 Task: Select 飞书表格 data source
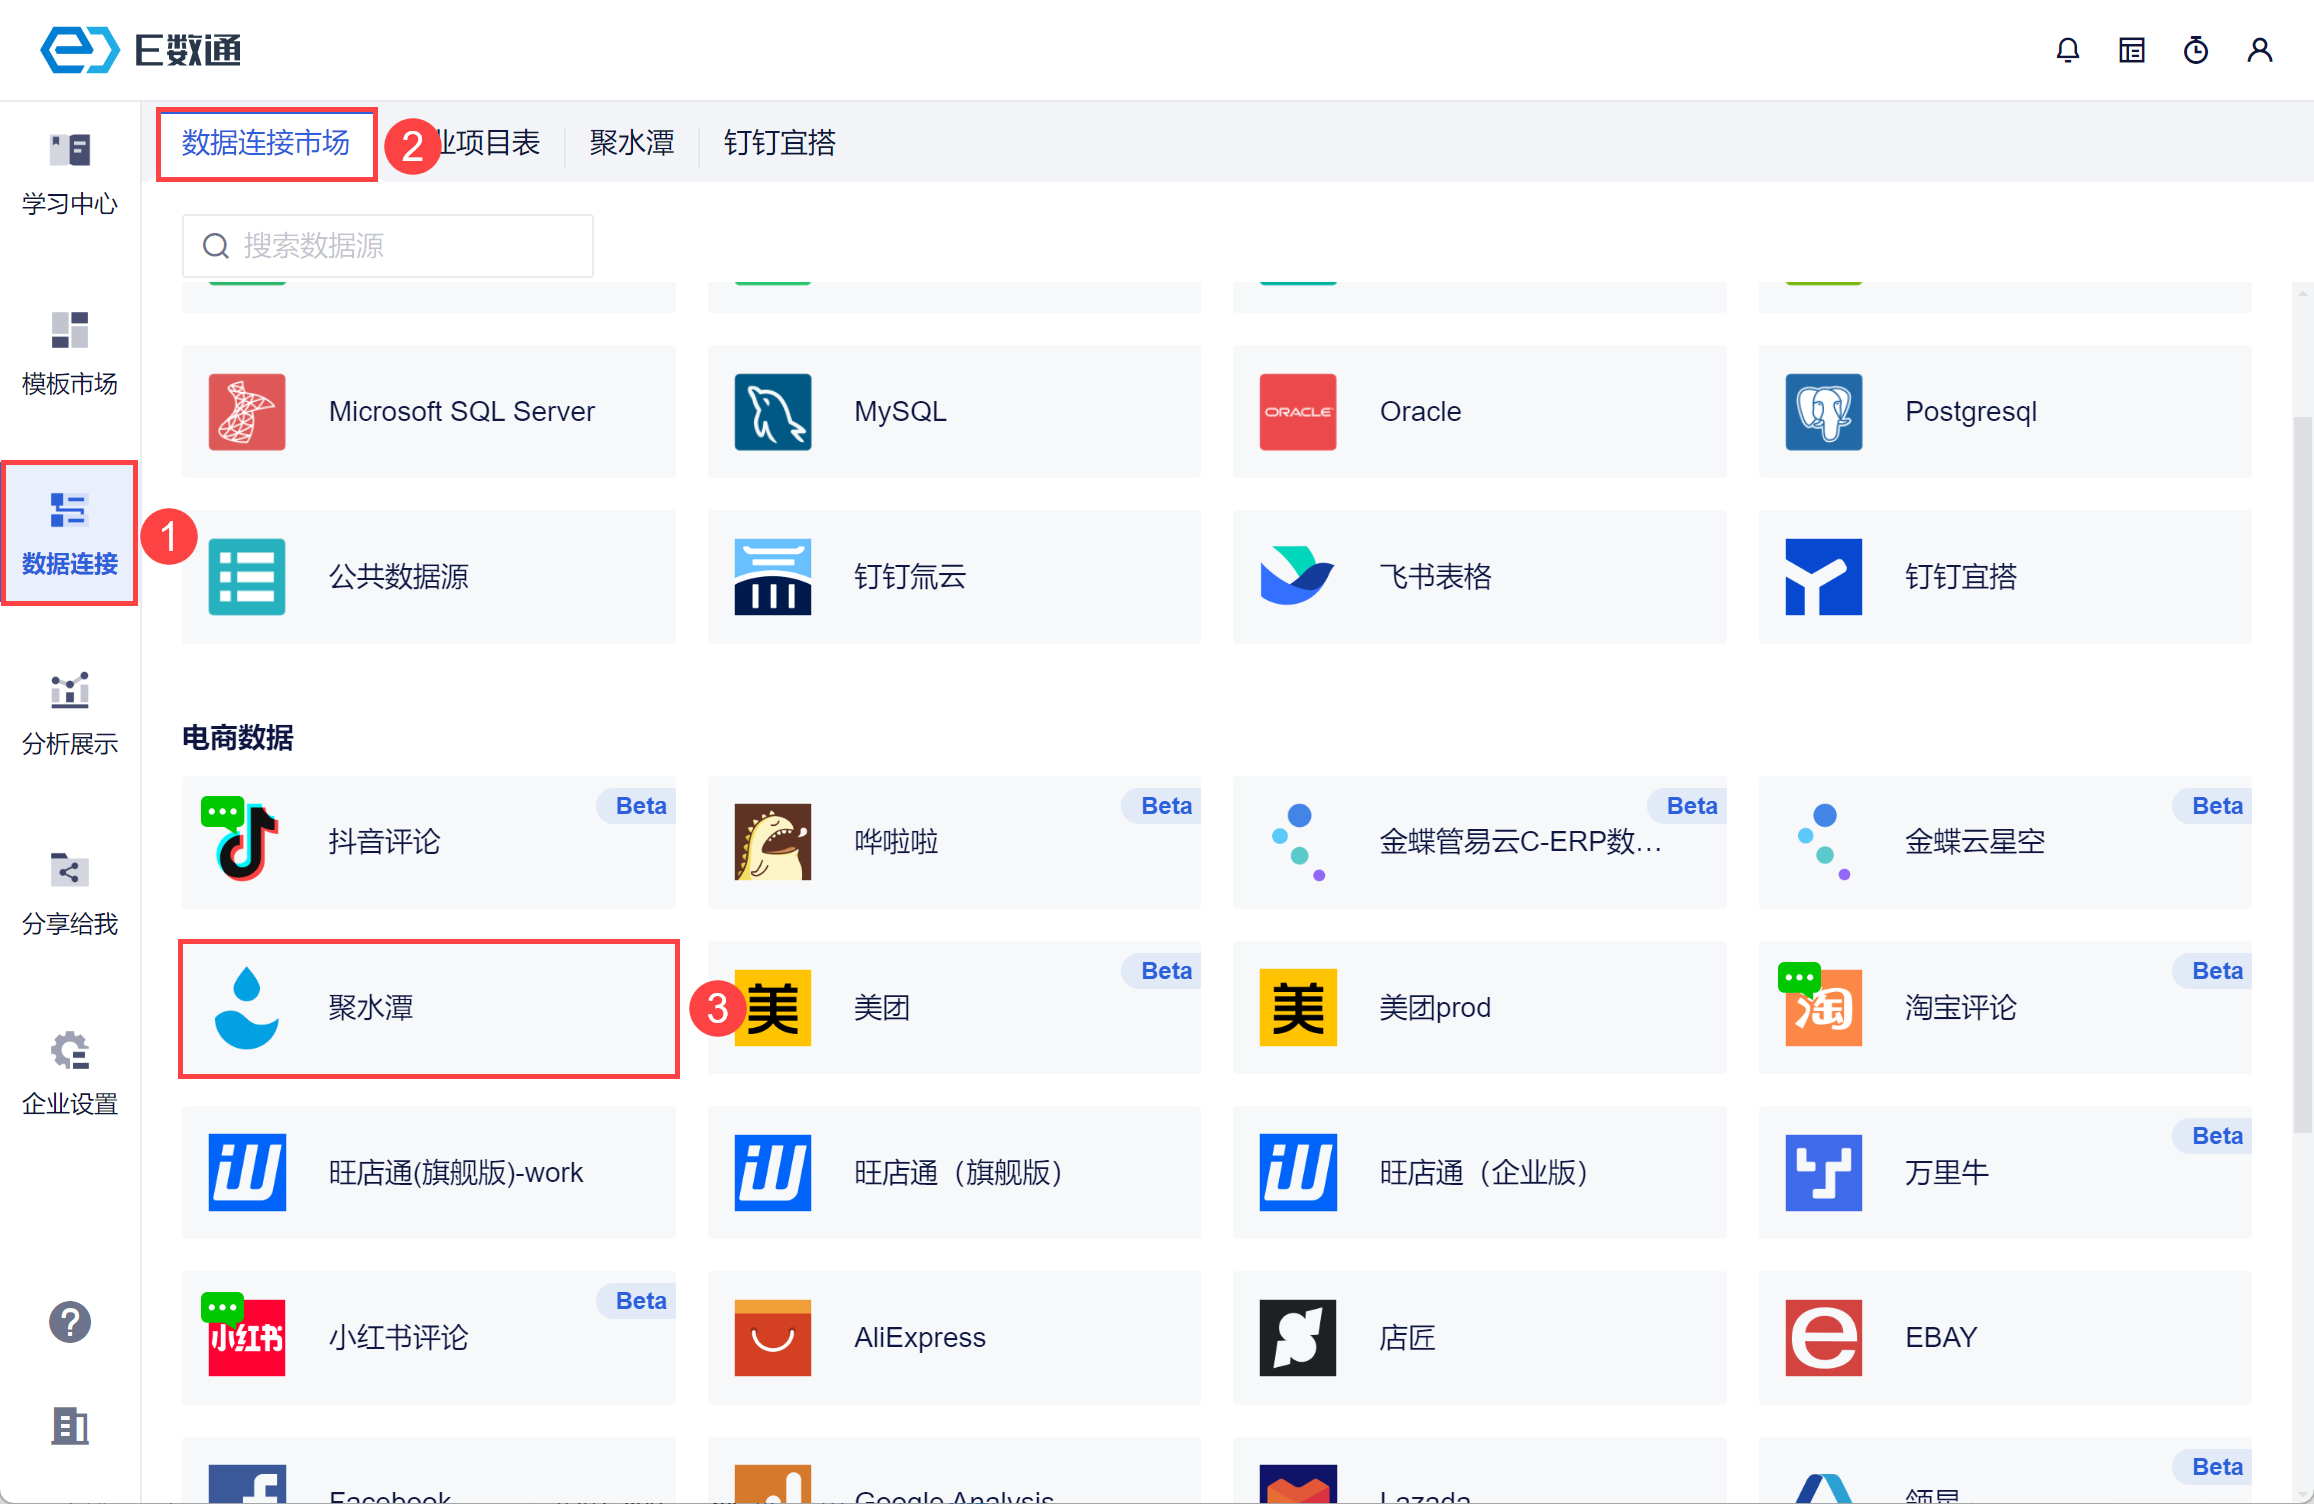point(1478,576)
